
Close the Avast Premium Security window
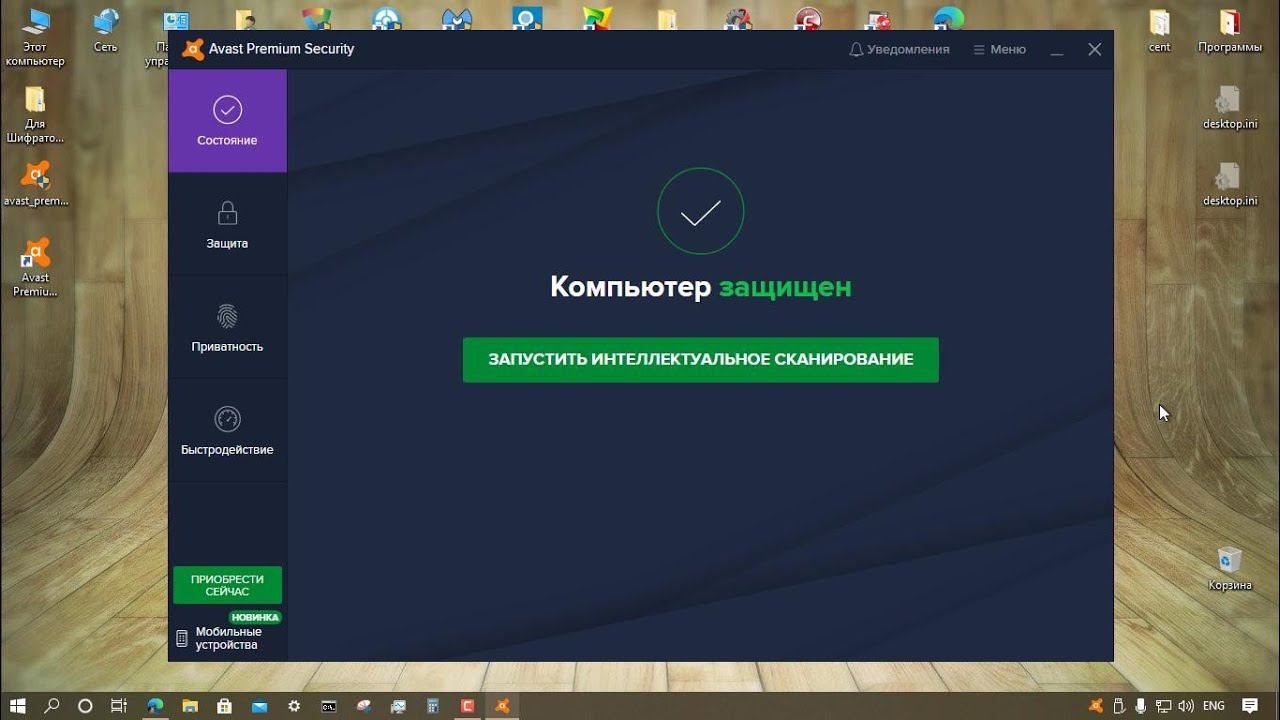(x=1095, y=49)
